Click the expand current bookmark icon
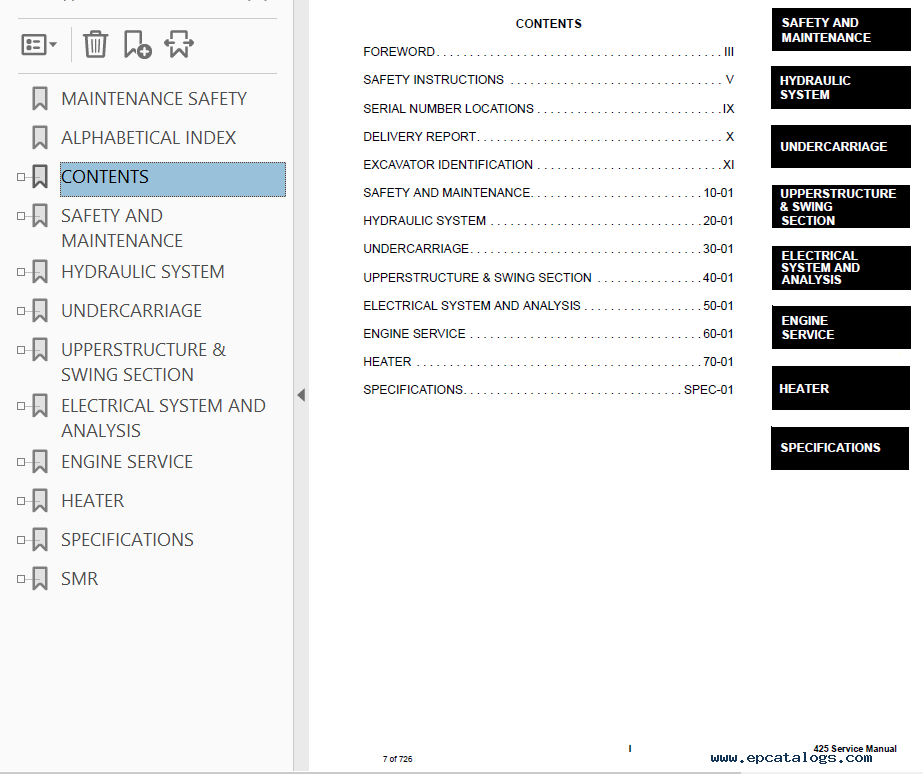This screenshot has width=923, height=774. click(x=179, y=44)
